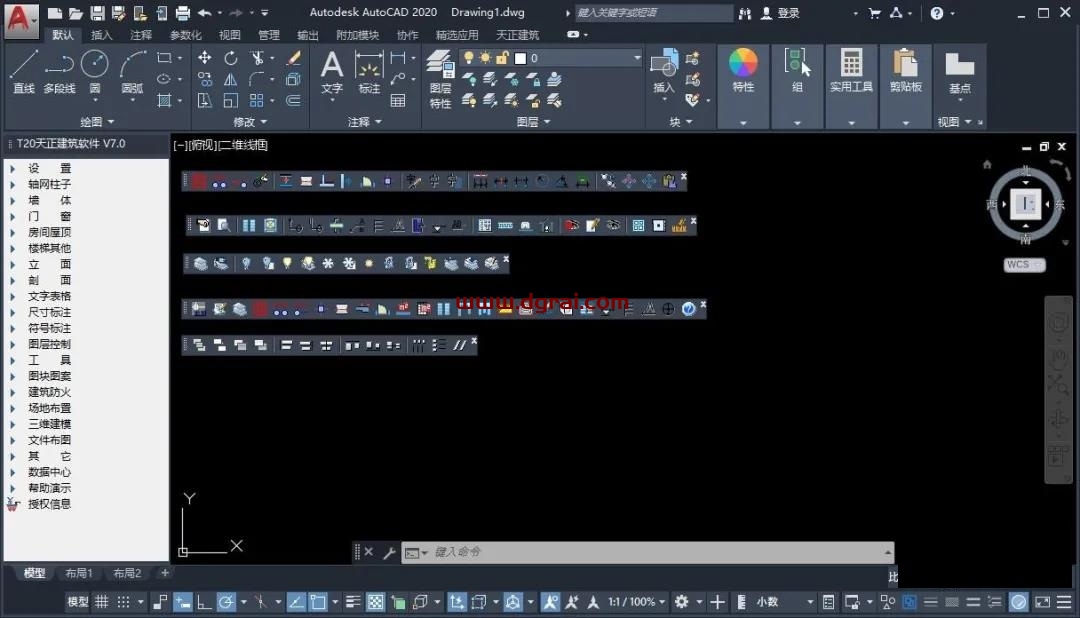Toggle the Model (模型) space status button

click(77, 602)
